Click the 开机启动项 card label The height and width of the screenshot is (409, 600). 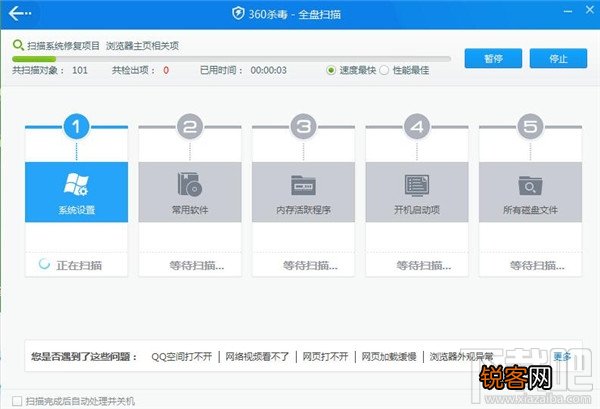417,210
